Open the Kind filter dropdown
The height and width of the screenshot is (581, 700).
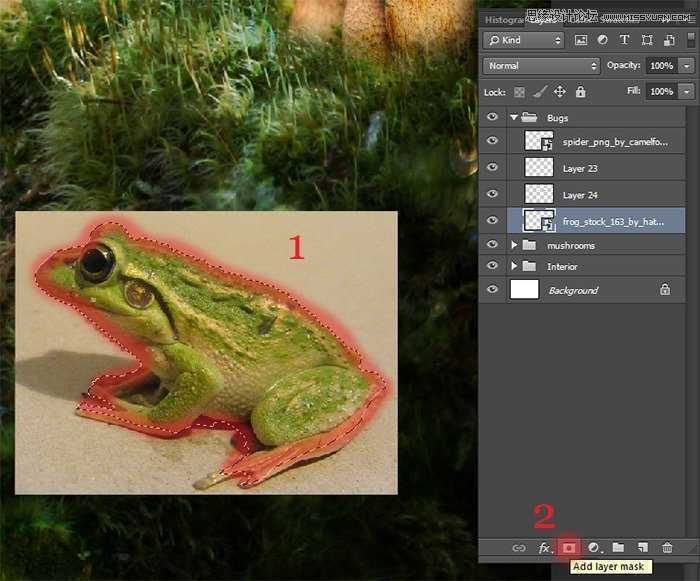524,40
